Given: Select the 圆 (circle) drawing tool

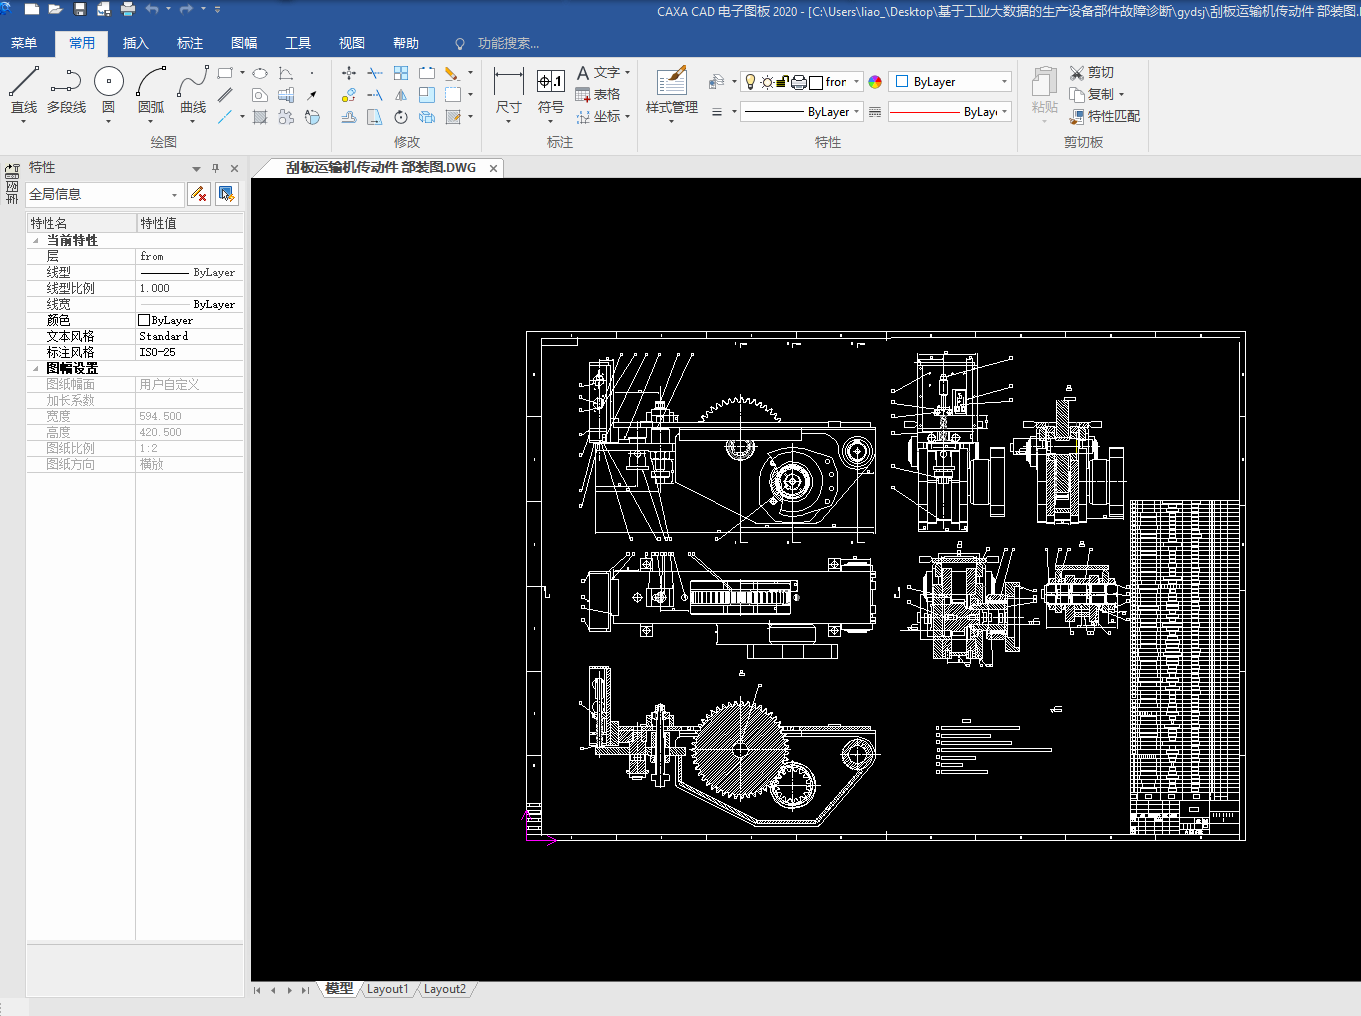Looking at the screenshot, I should [108, 82].
